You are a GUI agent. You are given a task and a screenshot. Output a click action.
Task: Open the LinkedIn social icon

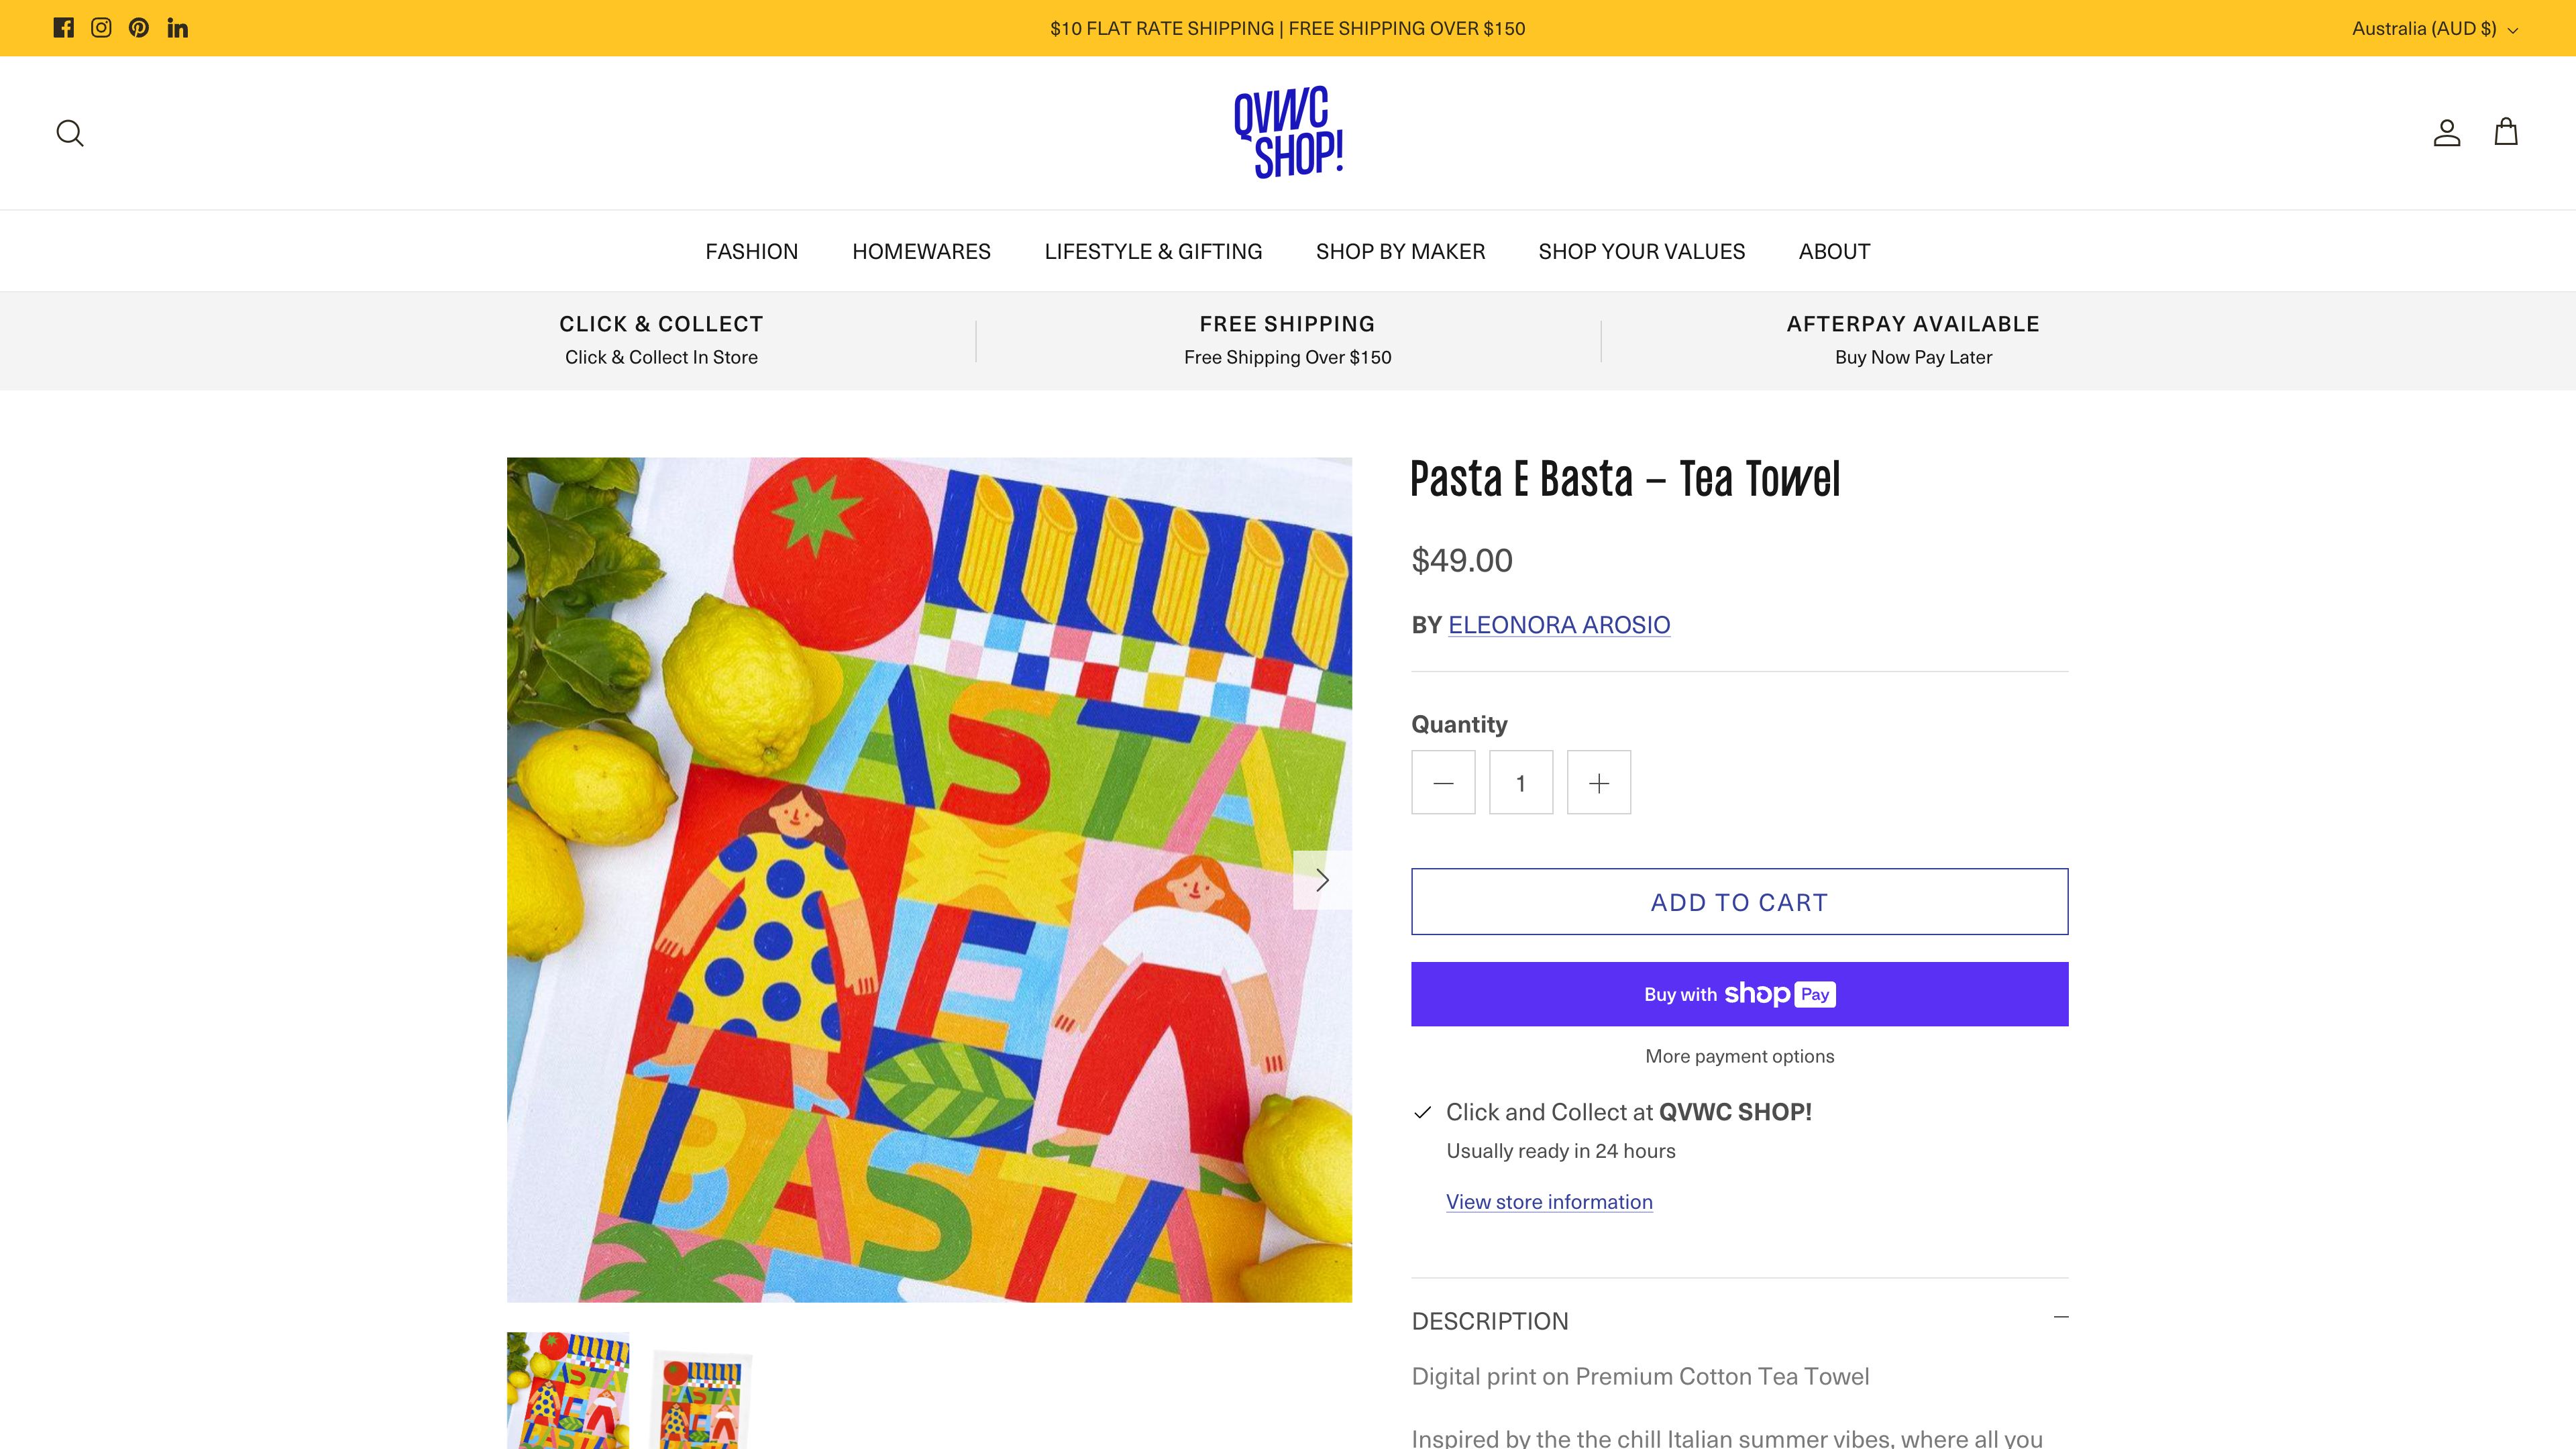click(177, 28)
